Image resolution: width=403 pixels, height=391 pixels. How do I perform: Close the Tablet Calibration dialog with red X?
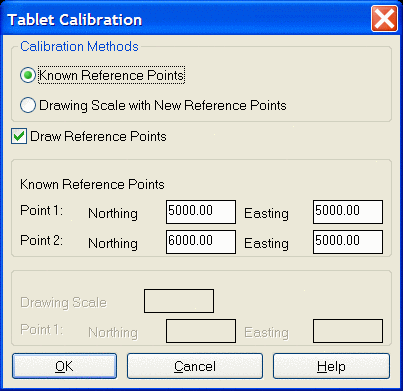384,19
